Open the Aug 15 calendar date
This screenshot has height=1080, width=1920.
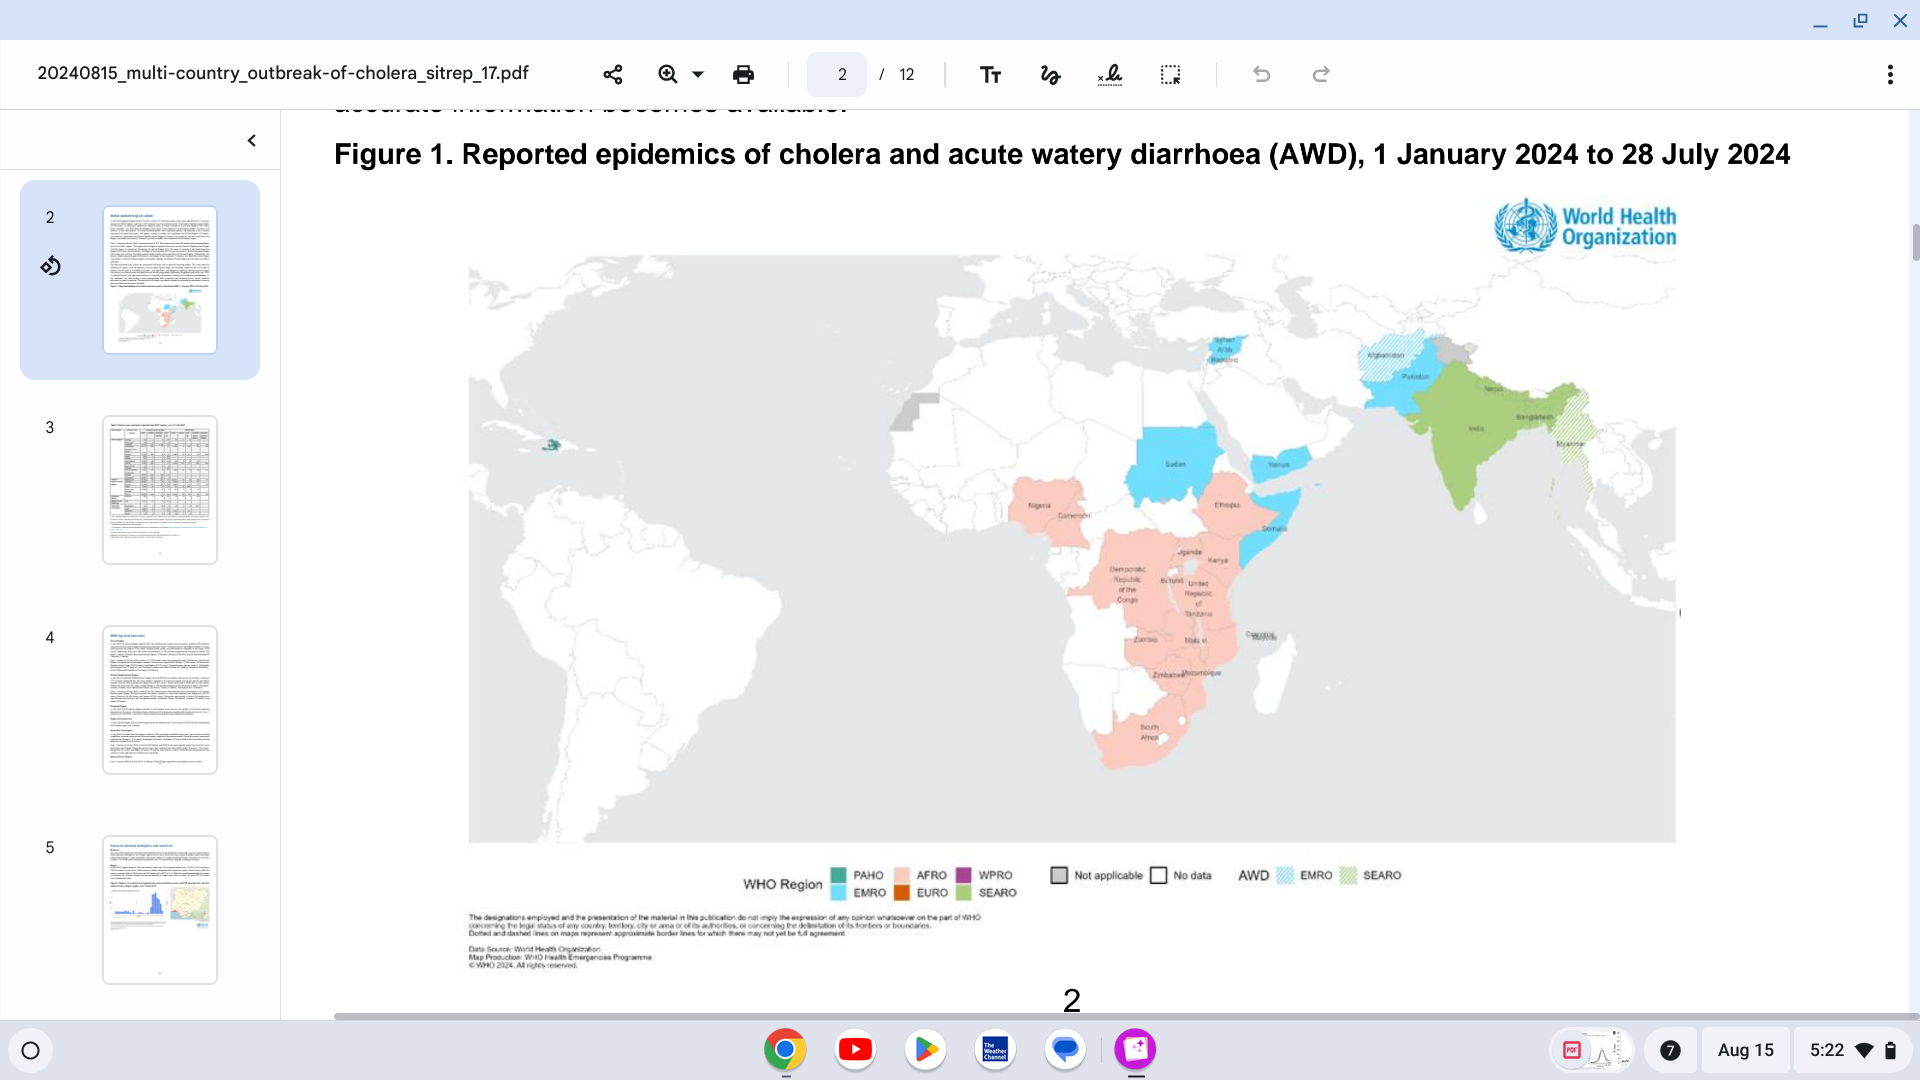click(1745, 1050)
